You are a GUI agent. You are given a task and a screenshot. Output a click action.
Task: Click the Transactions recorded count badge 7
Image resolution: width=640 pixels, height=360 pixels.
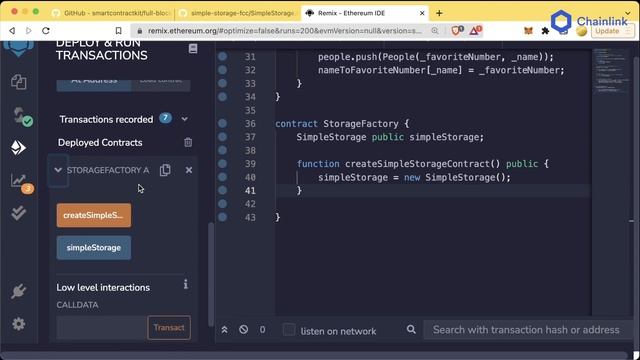165,118
